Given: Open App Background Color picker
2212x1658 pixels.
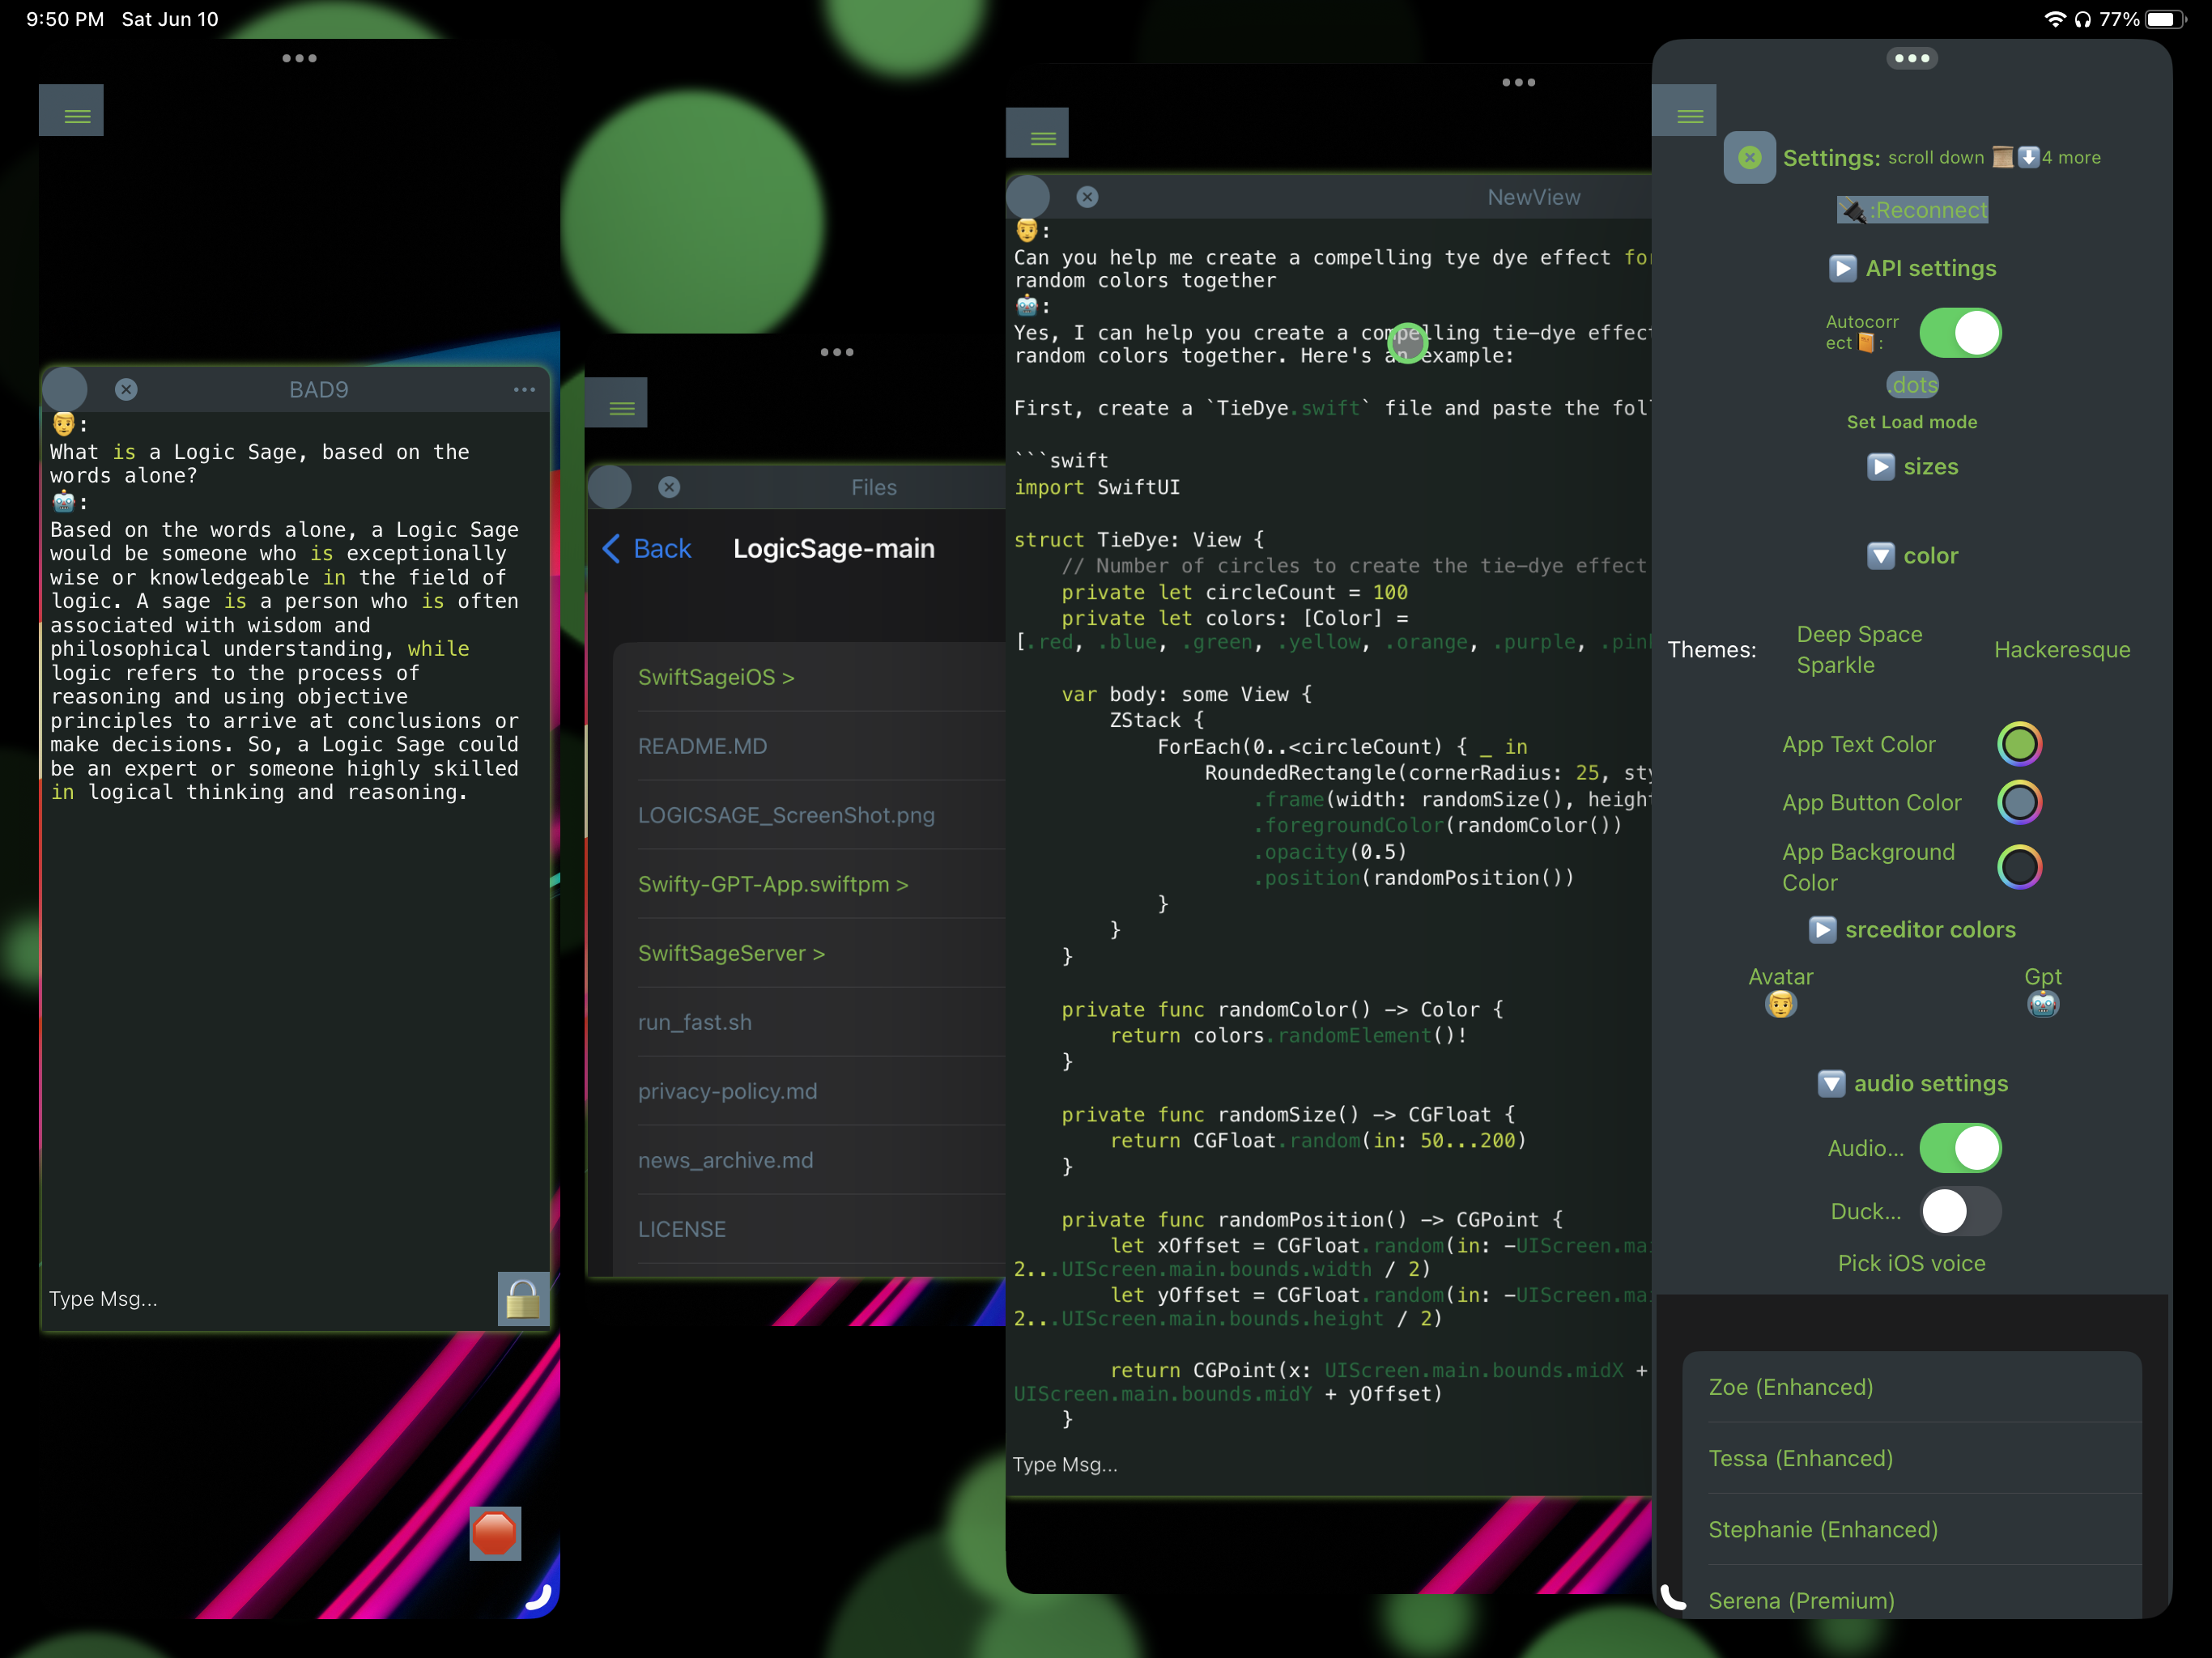Looking at the screenshot, I should [x=2019, y=867].
